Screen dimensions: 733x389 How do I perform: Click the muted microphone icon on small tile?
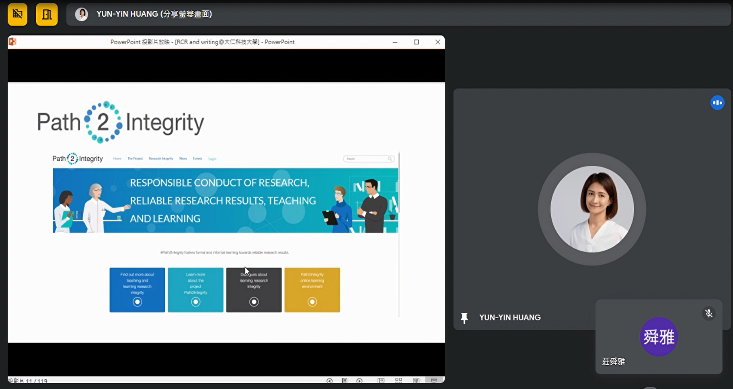709,313
